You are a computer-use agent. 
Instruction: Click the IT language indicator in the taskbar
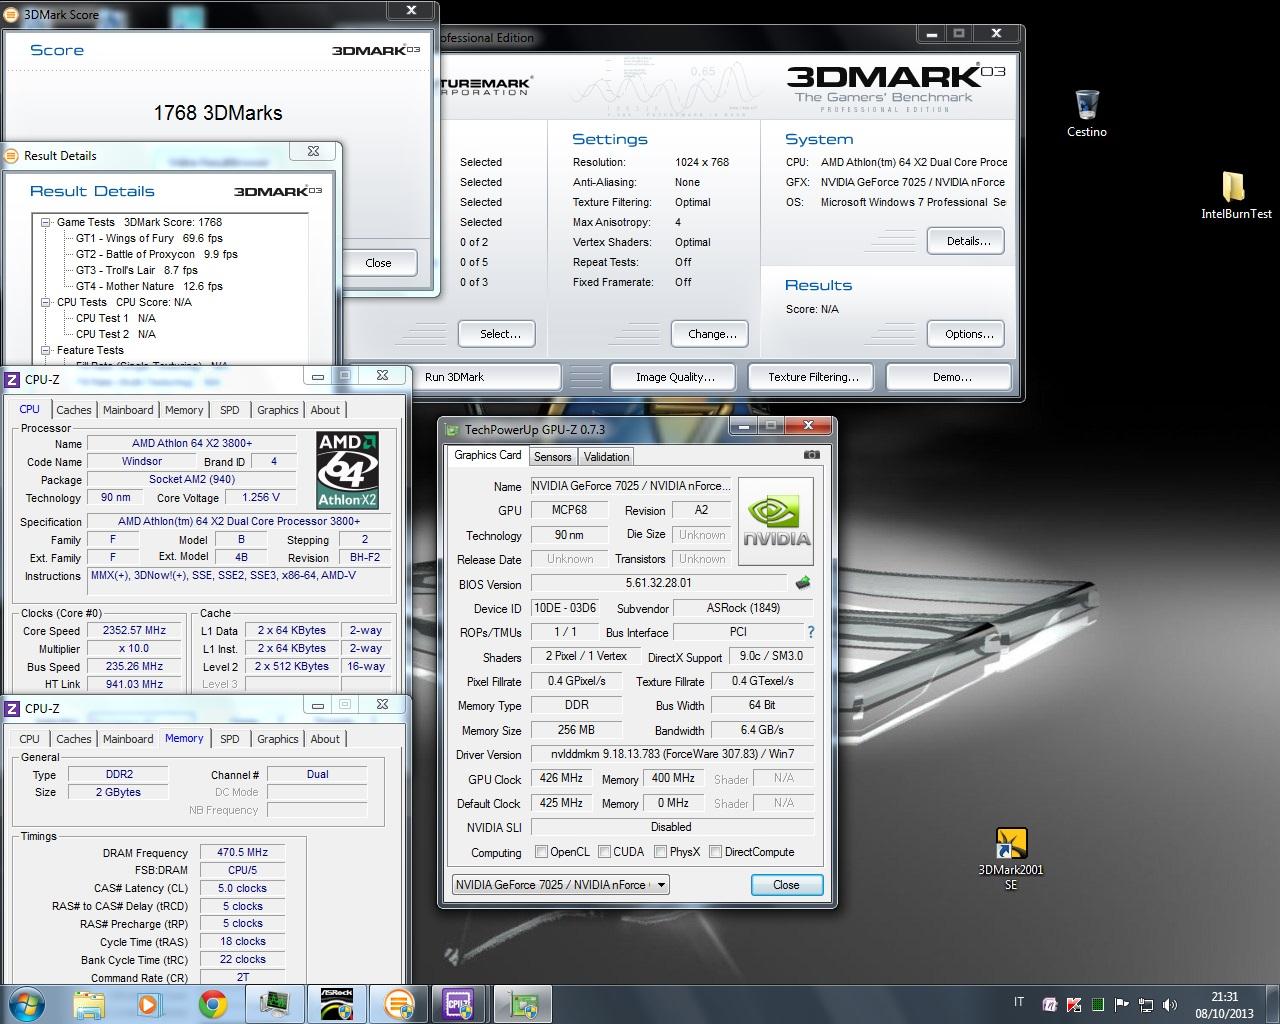pos(1019,1002)
